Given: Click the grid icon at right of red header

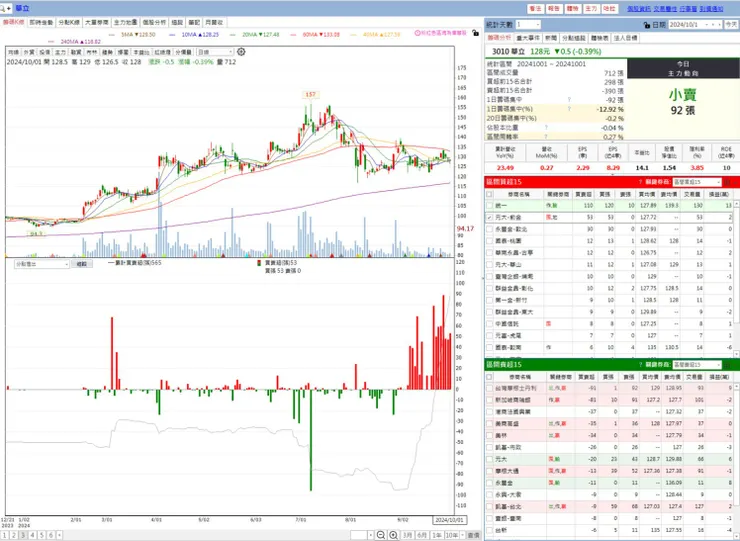Looking at the screenshot, I should [x=727, y=182].
